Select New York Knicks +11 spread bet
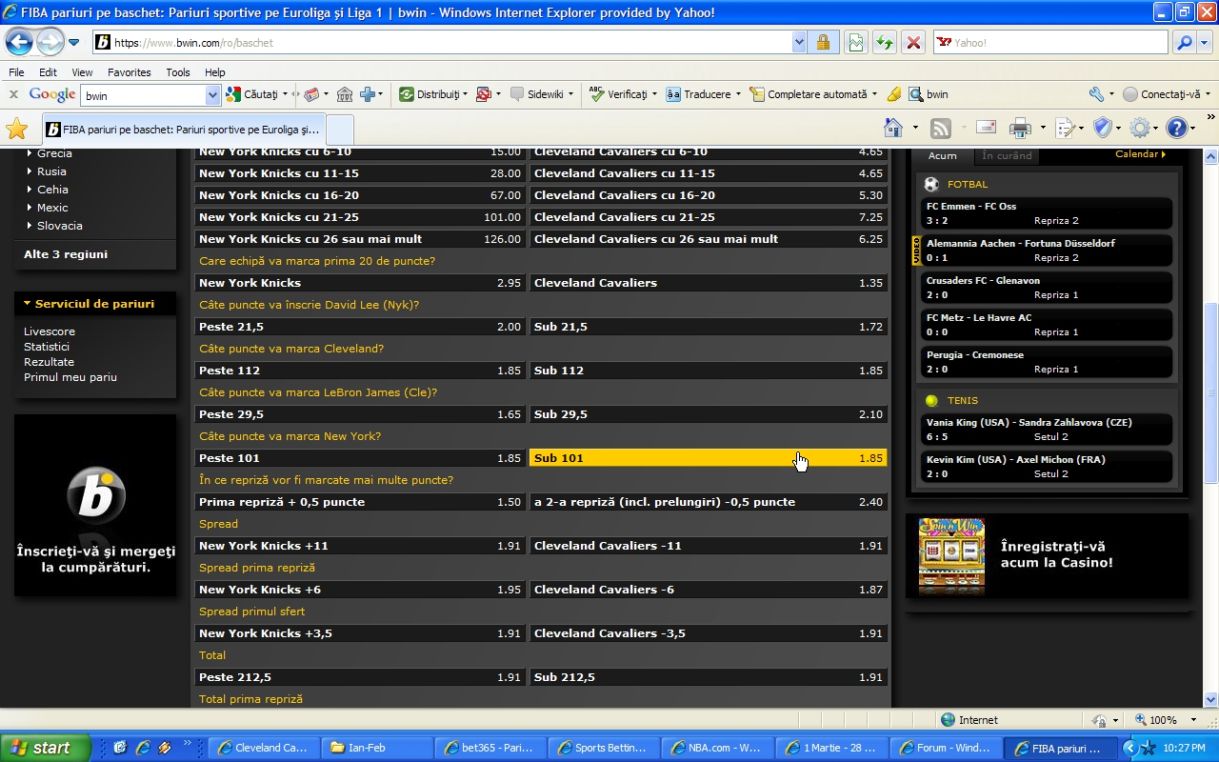 (359, 546)
